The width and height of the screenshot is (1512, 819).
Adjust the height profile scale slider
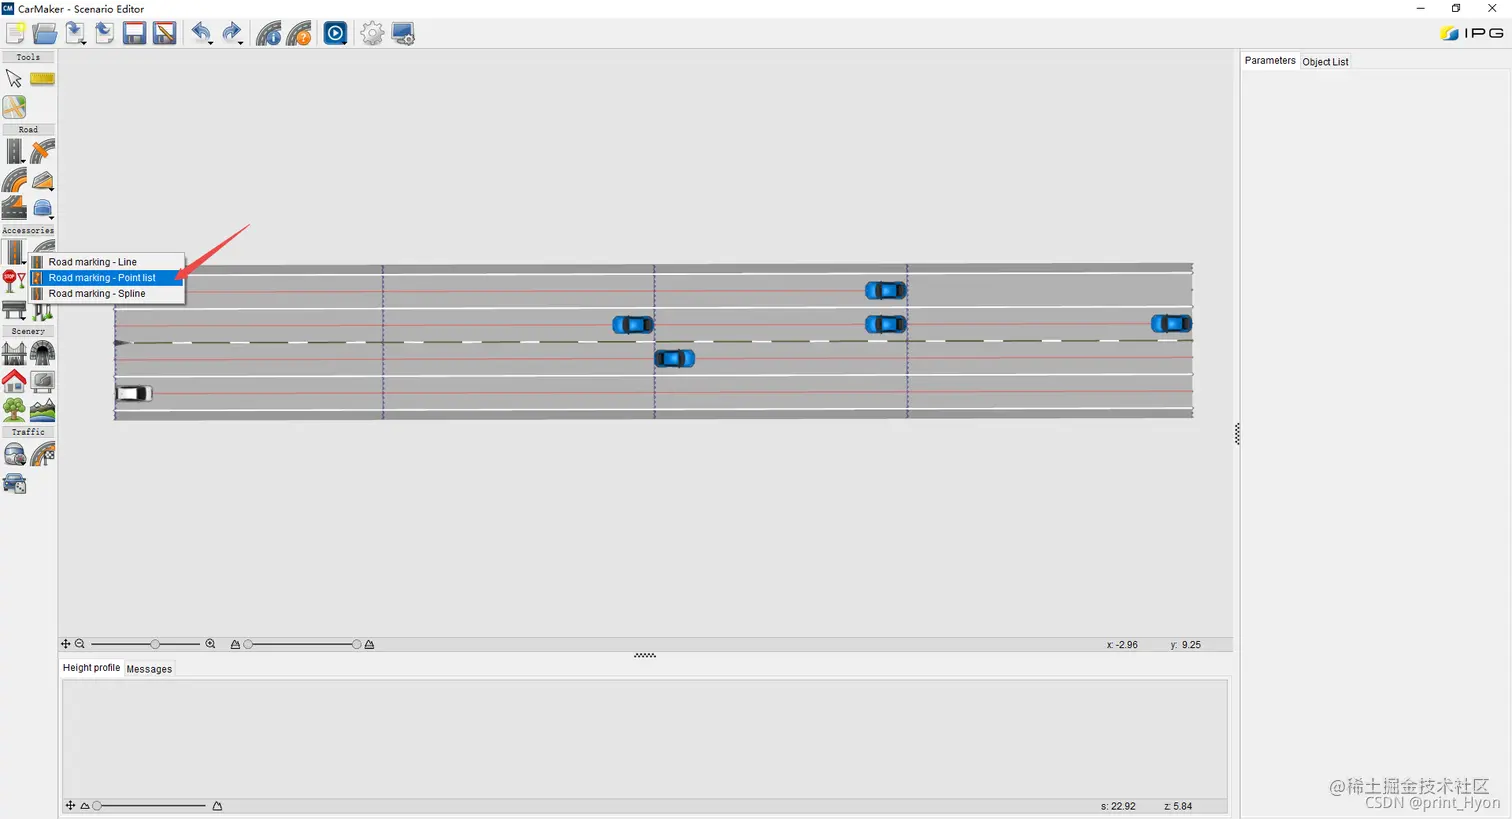point(151,806)
